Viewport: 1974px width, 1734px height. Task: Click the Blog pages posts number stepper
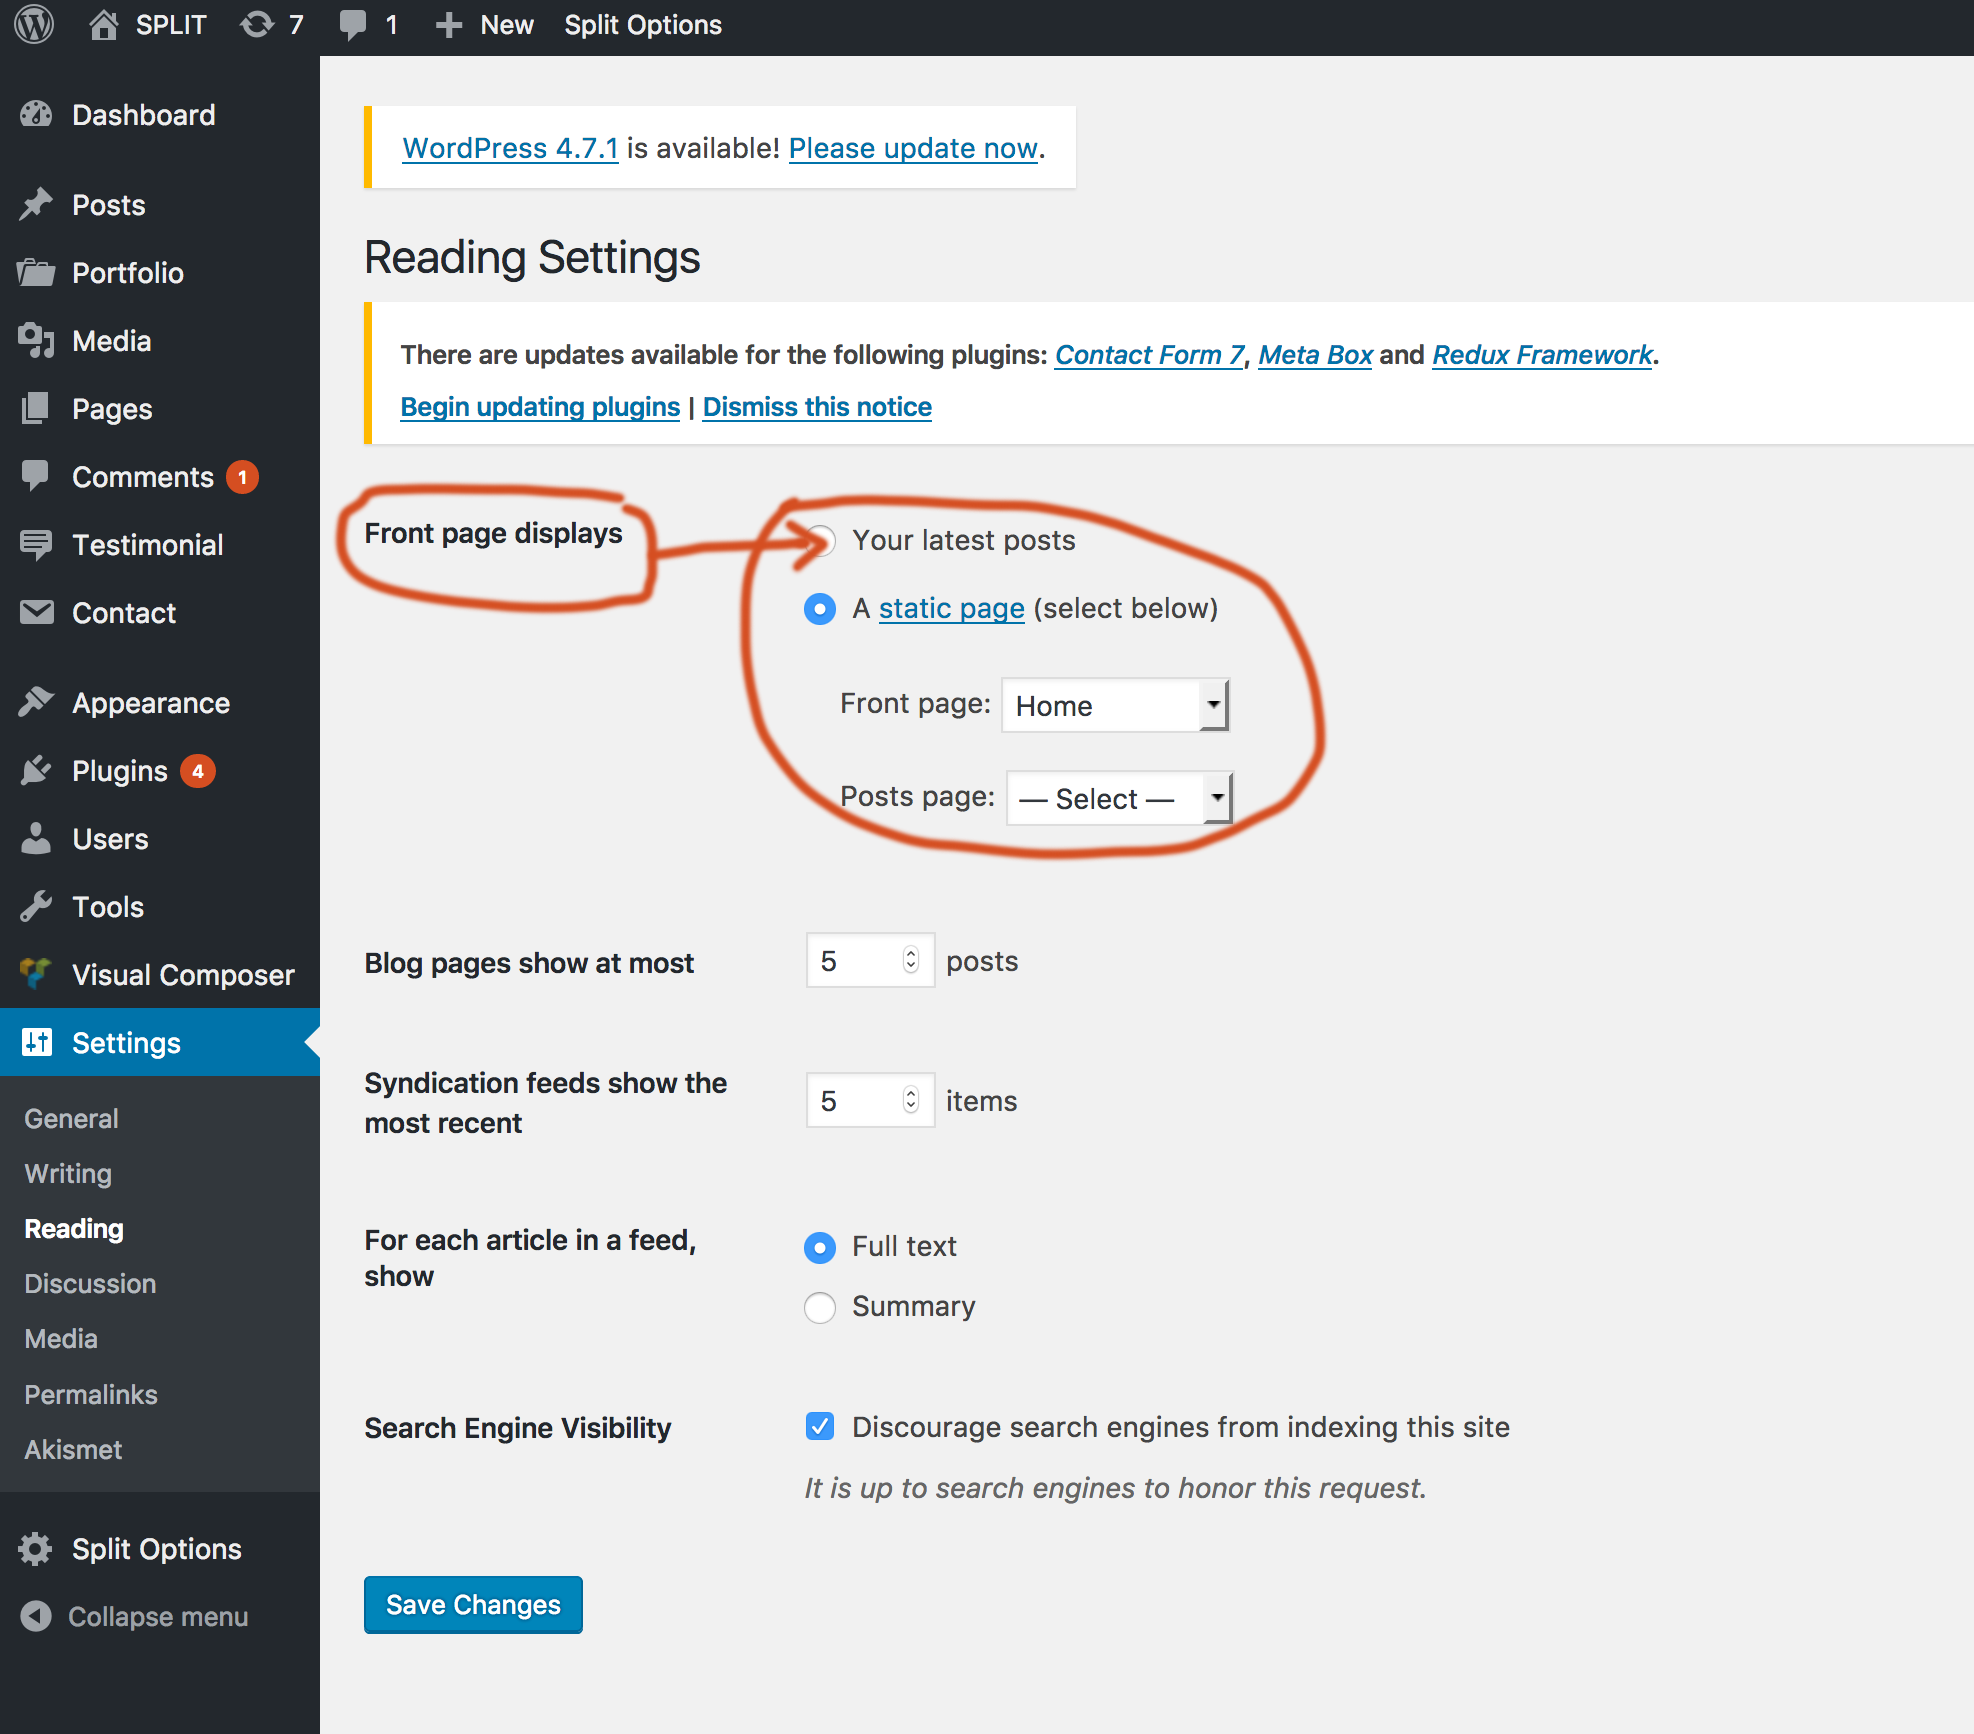[911, 961]
